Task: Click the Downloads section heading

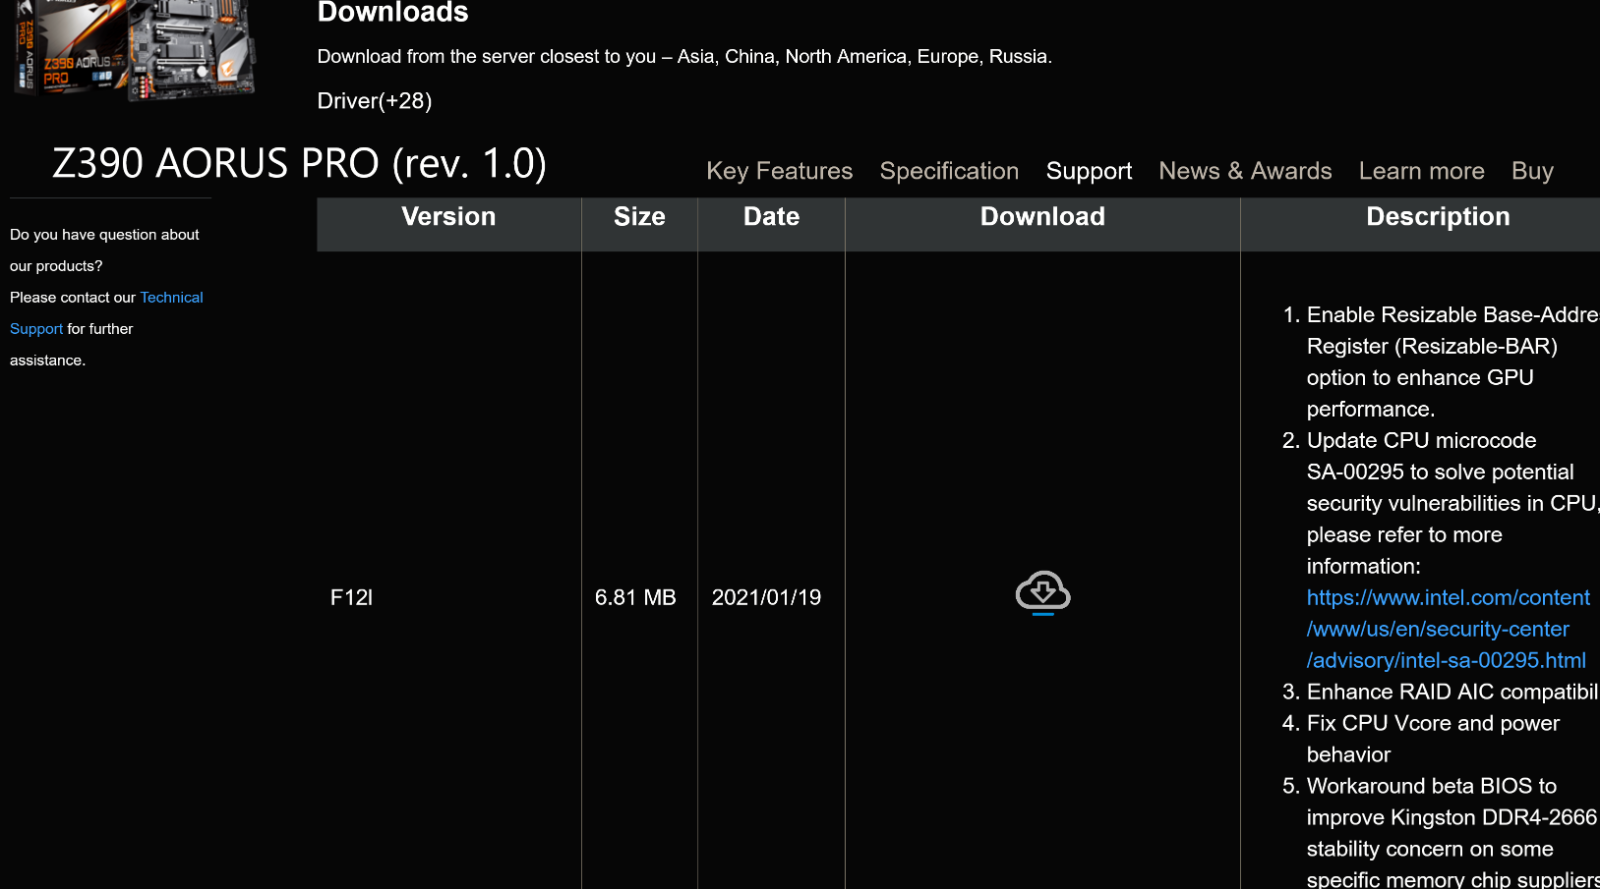Action: (393, 12)
